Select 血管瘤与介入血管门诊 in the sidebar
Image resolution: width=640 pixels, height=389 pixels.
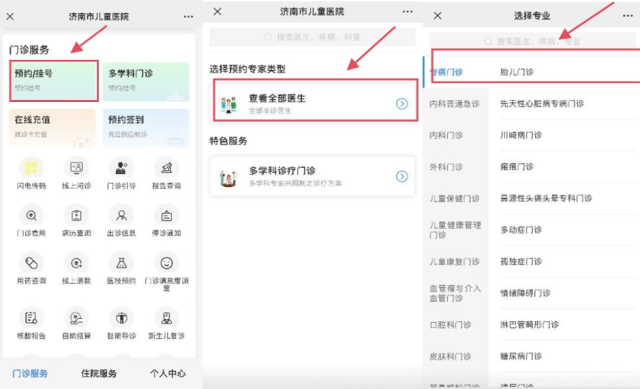pyautogui.click(x=456, y=293)
